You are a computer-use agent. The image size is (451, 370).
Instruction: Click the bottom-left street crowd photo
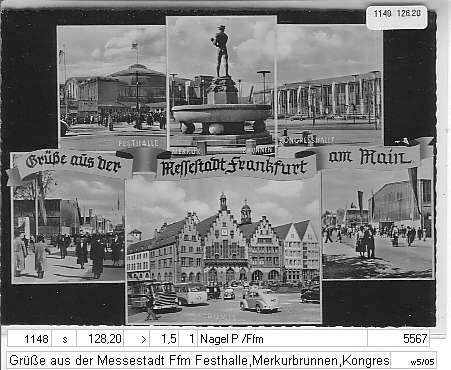(68, 228)
